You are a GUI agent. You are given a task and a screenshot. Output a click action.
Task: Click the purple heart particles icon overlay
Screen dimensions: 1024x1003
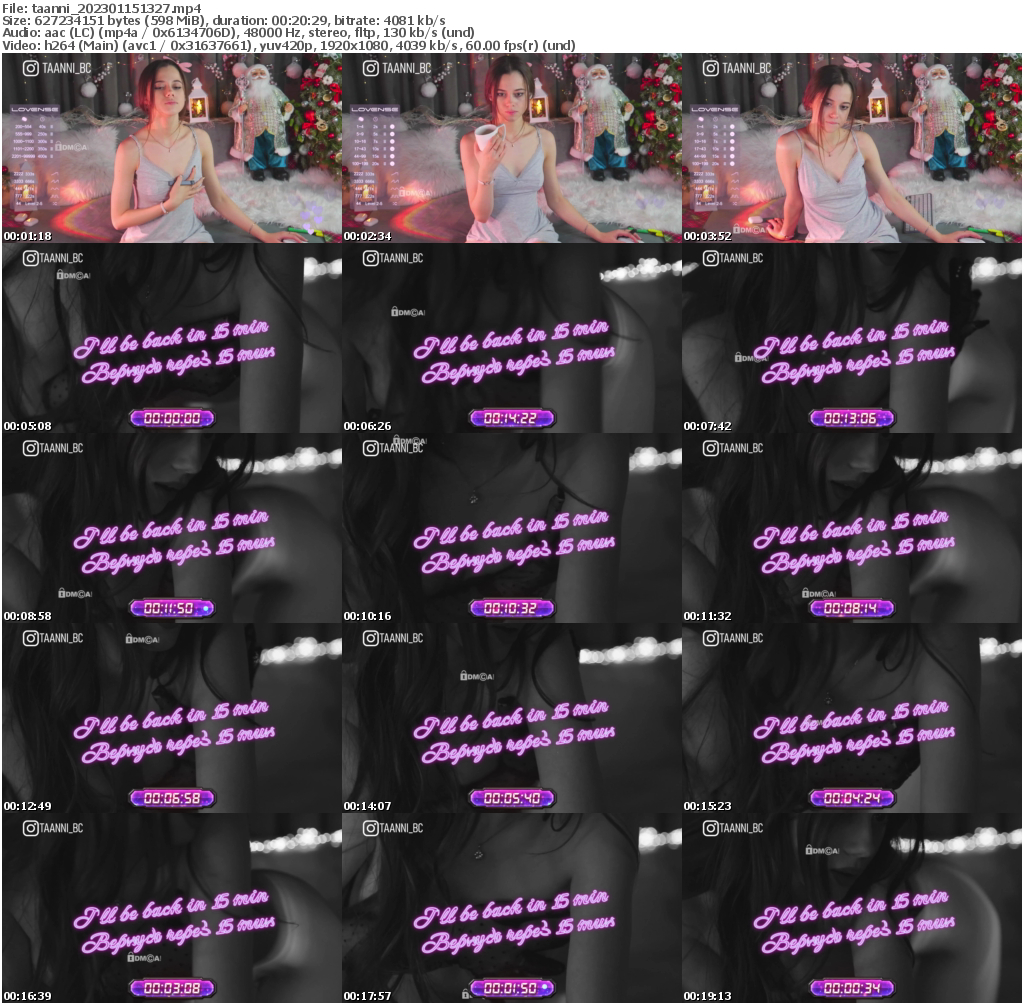(25, 119)
